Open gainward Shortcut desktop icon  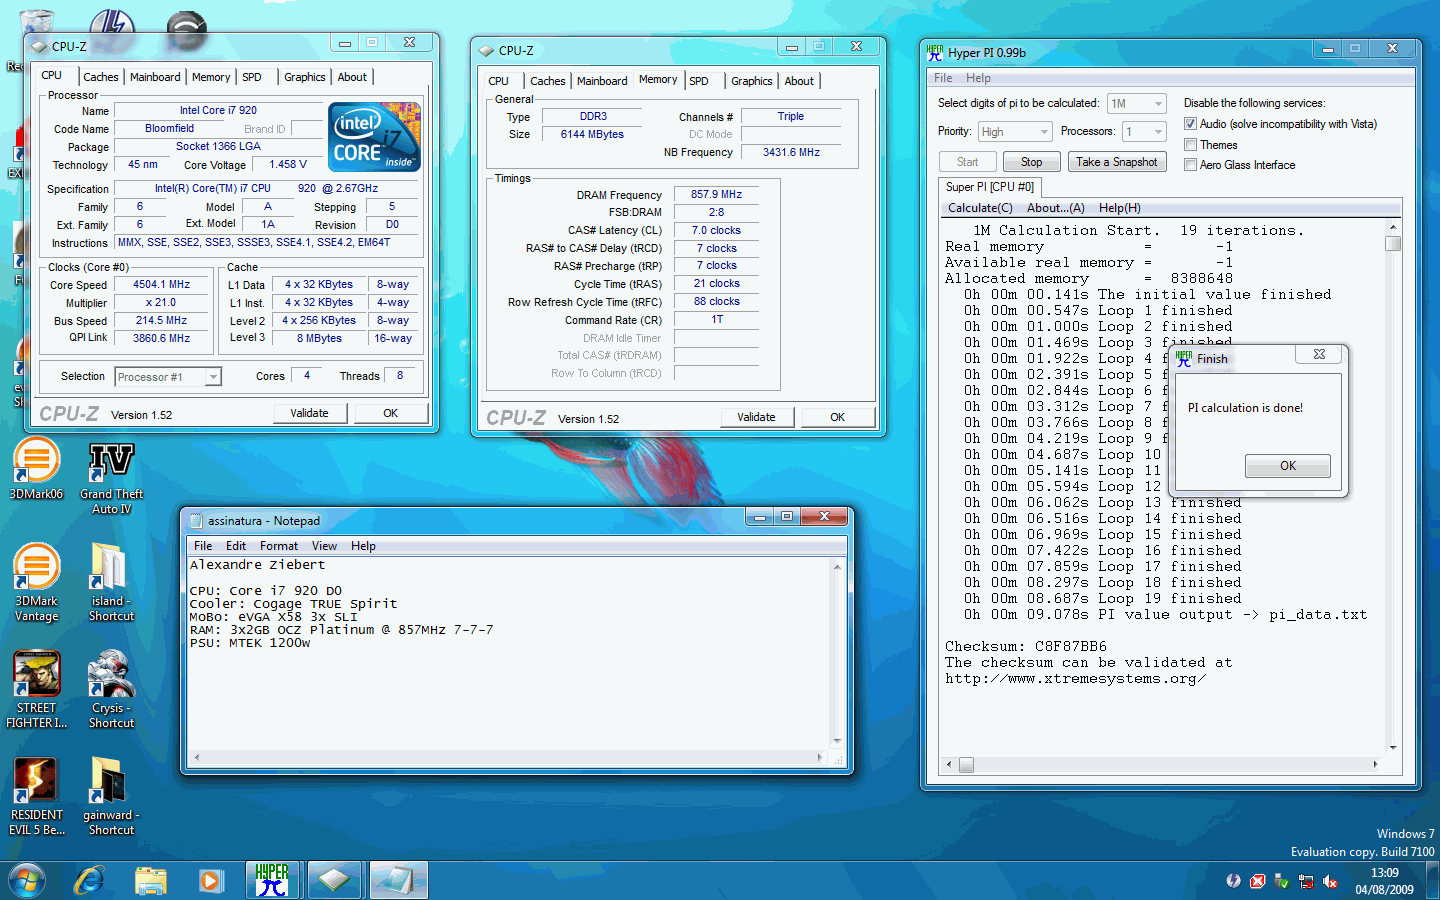111,796
